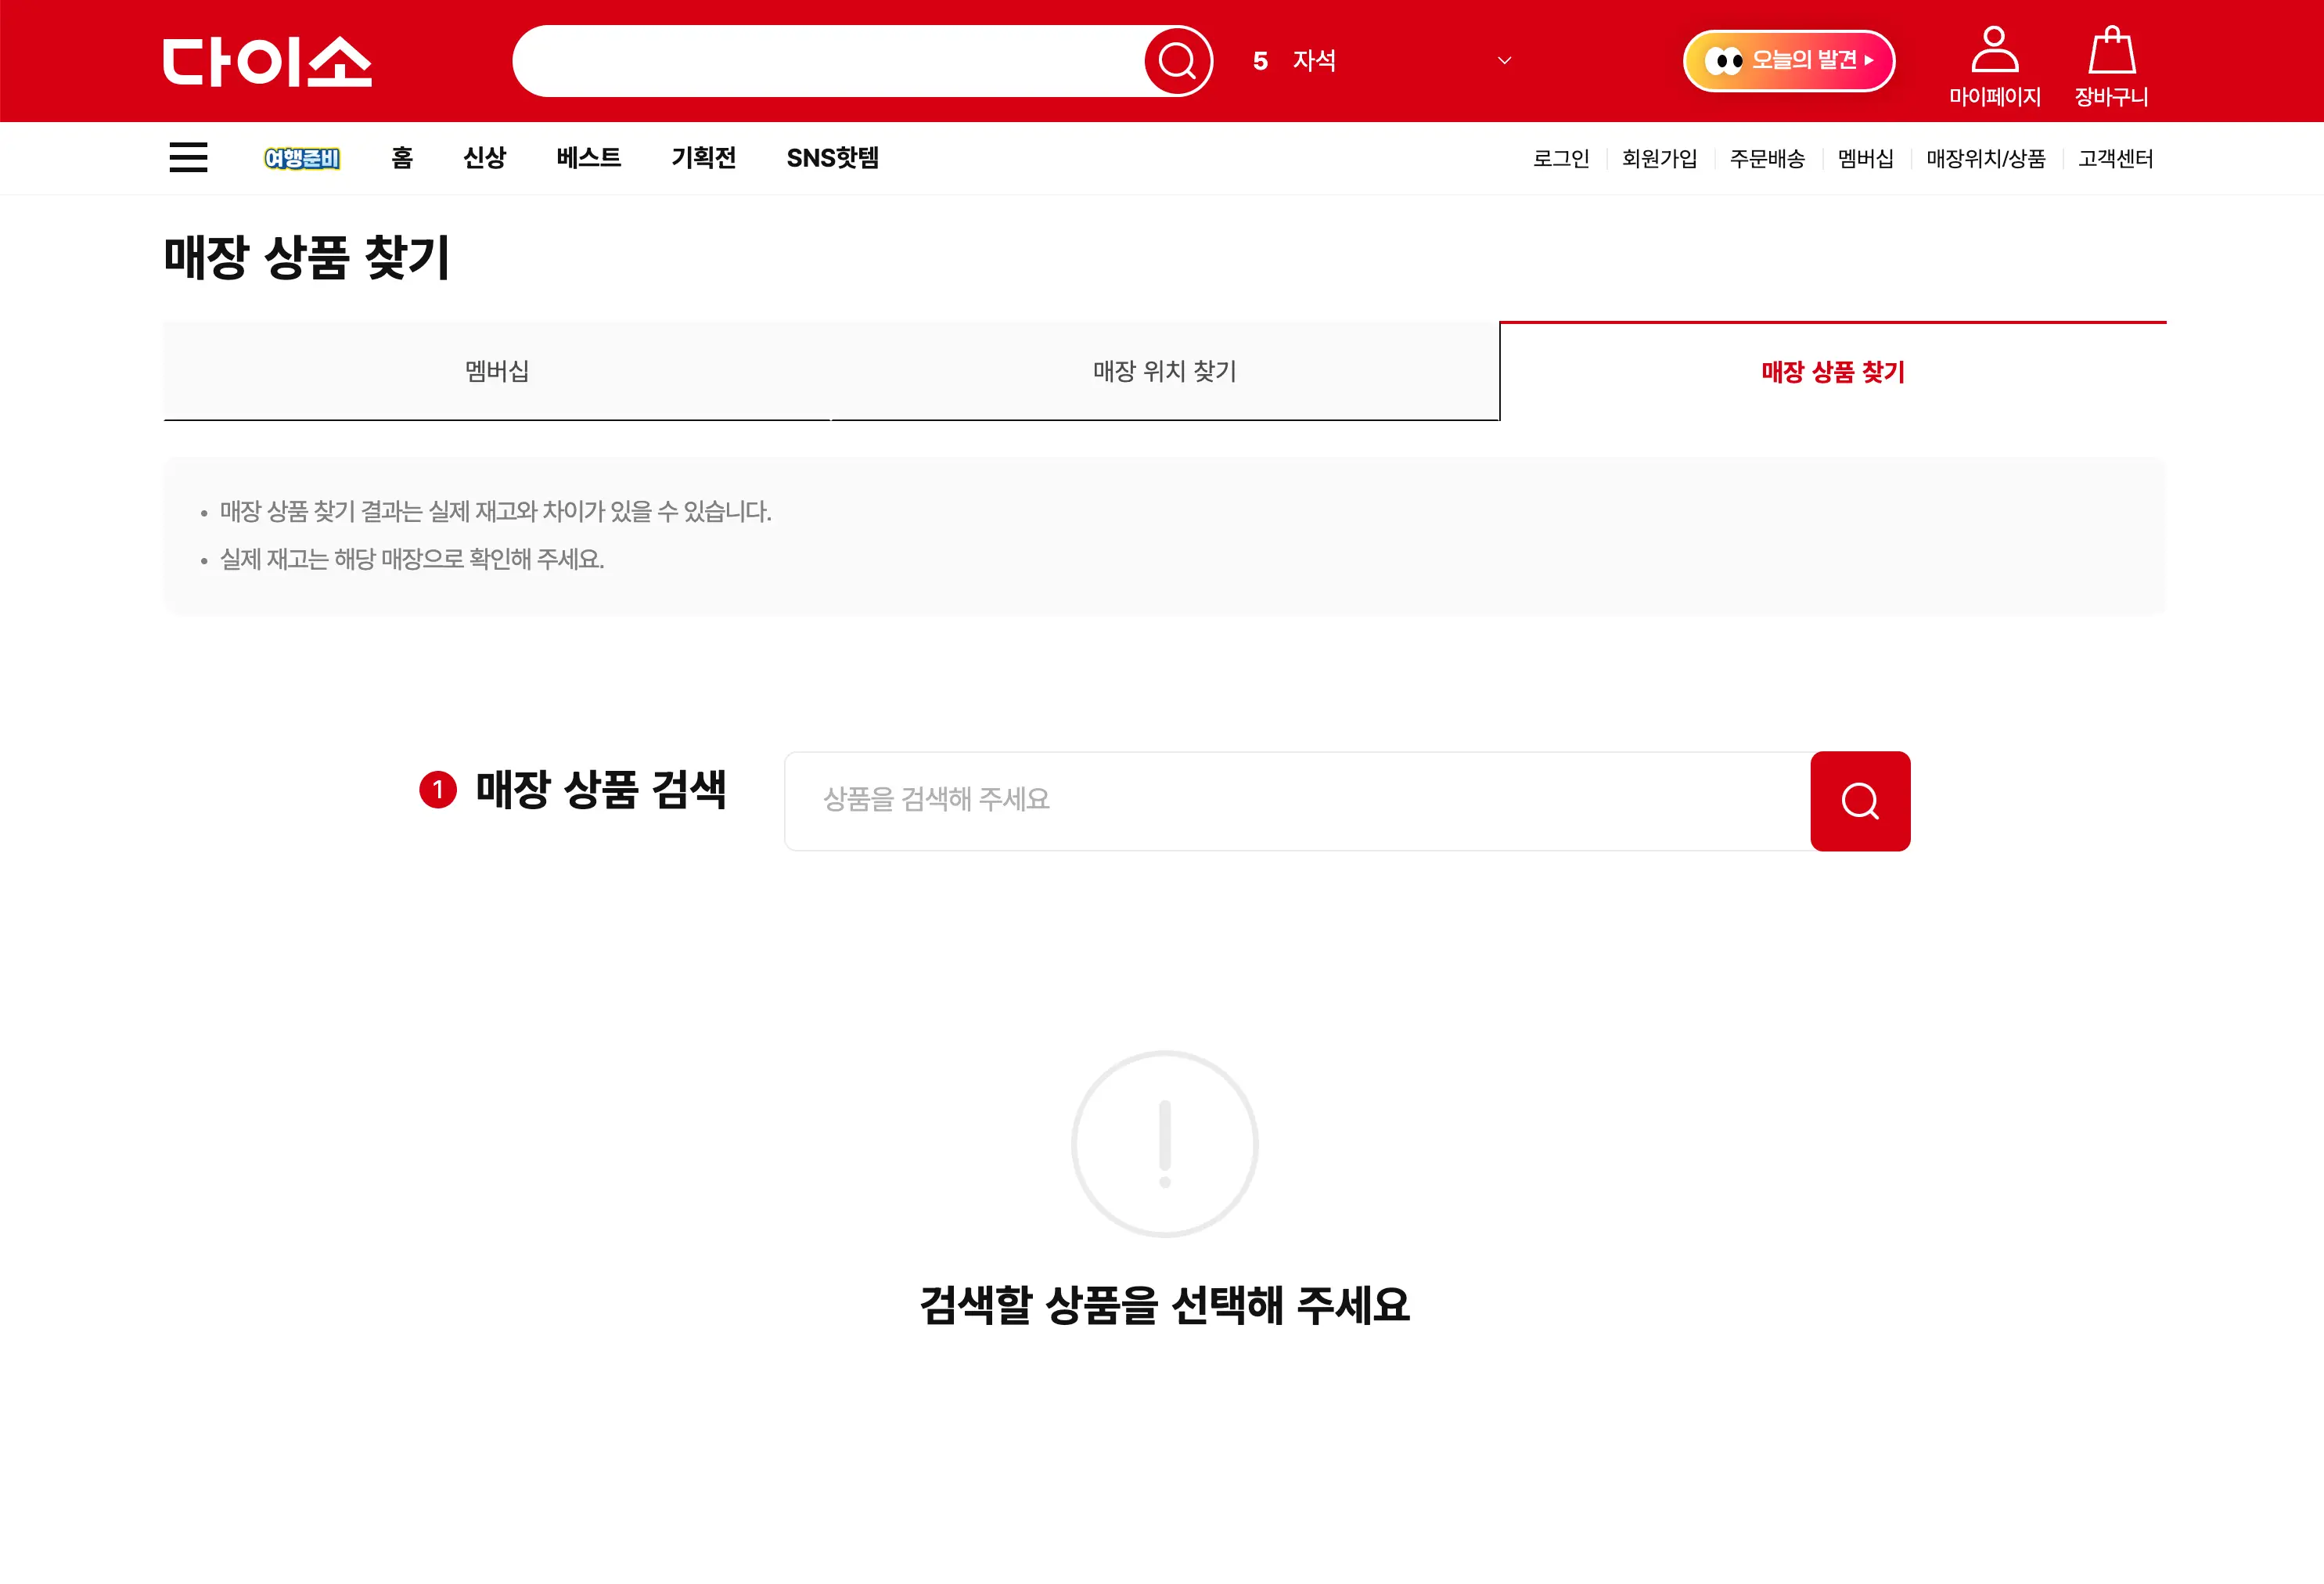Click 멤버십 link in top utility bar
The image size is (2324, 1584).
[x=1865, y=159]
